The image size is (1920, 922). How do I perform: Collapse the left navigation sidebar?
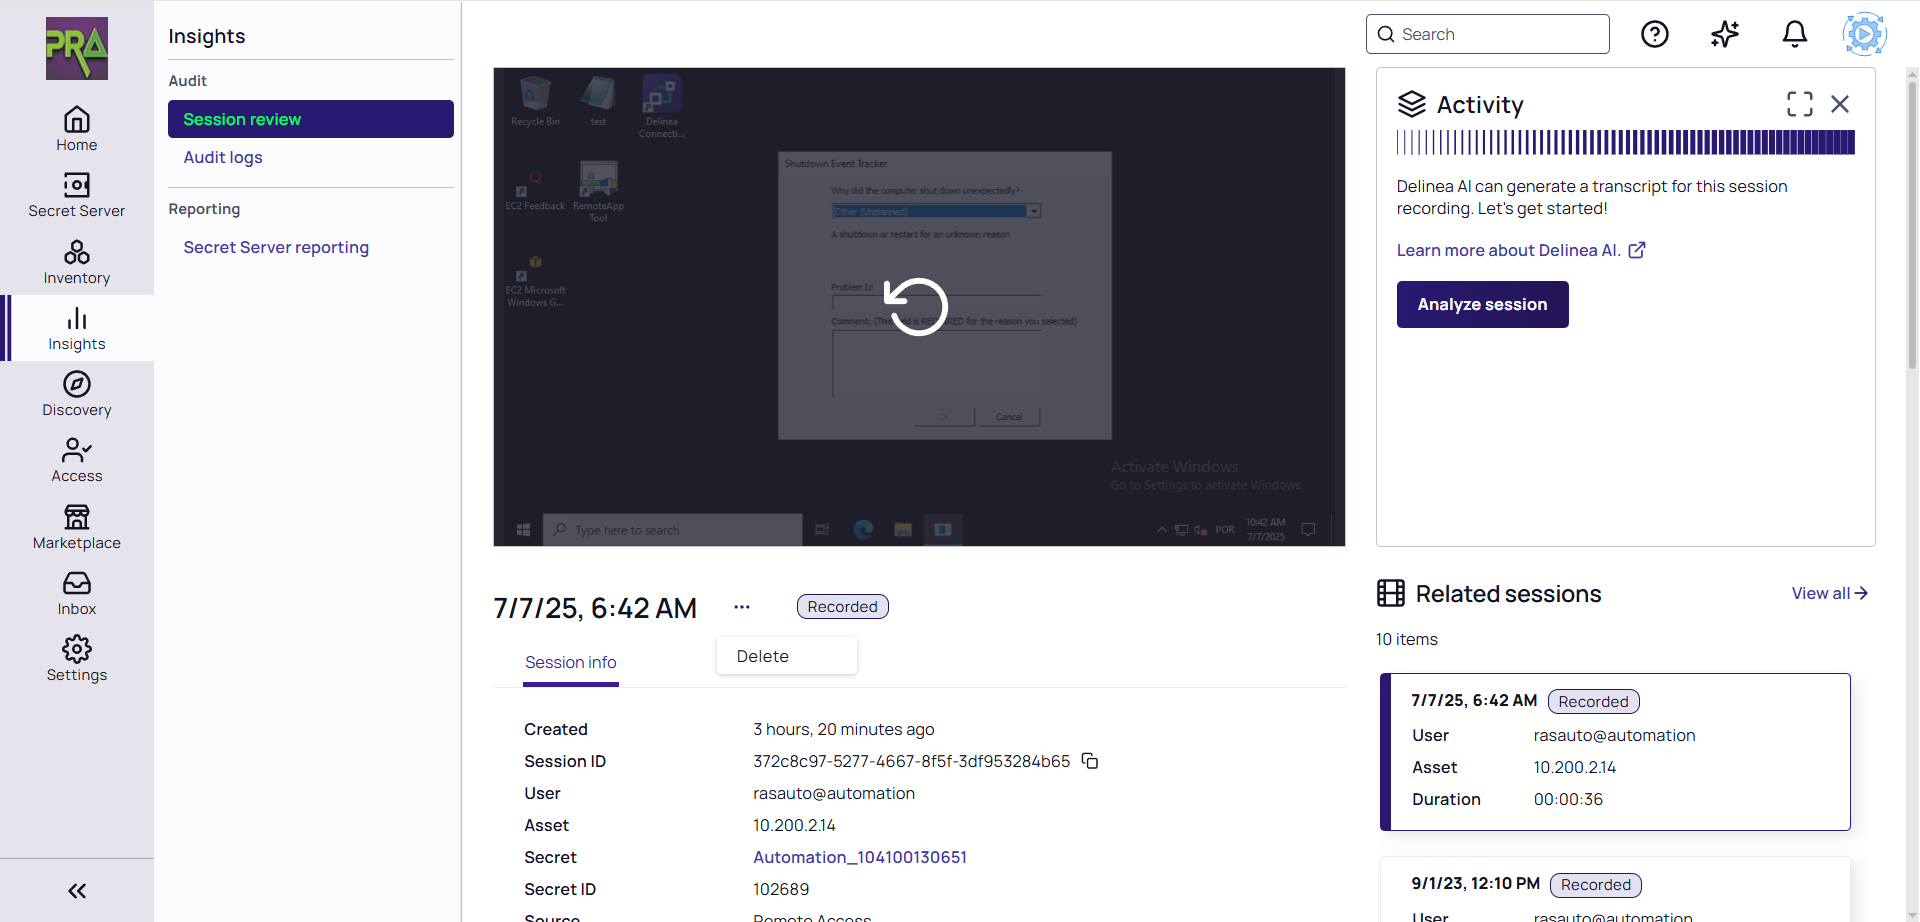(x=76, y=890)
